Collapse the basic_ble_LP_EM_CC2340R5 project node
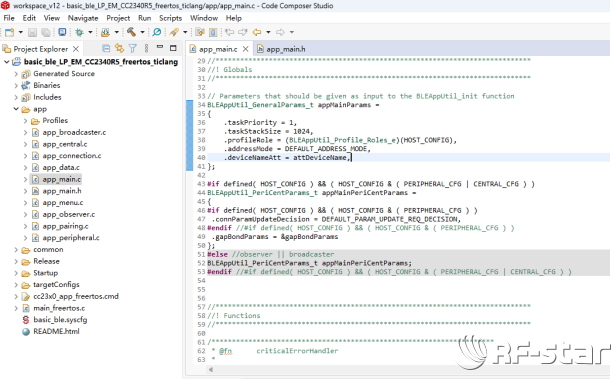Viewport: 611px width, 379px height. tap(7, 62)
